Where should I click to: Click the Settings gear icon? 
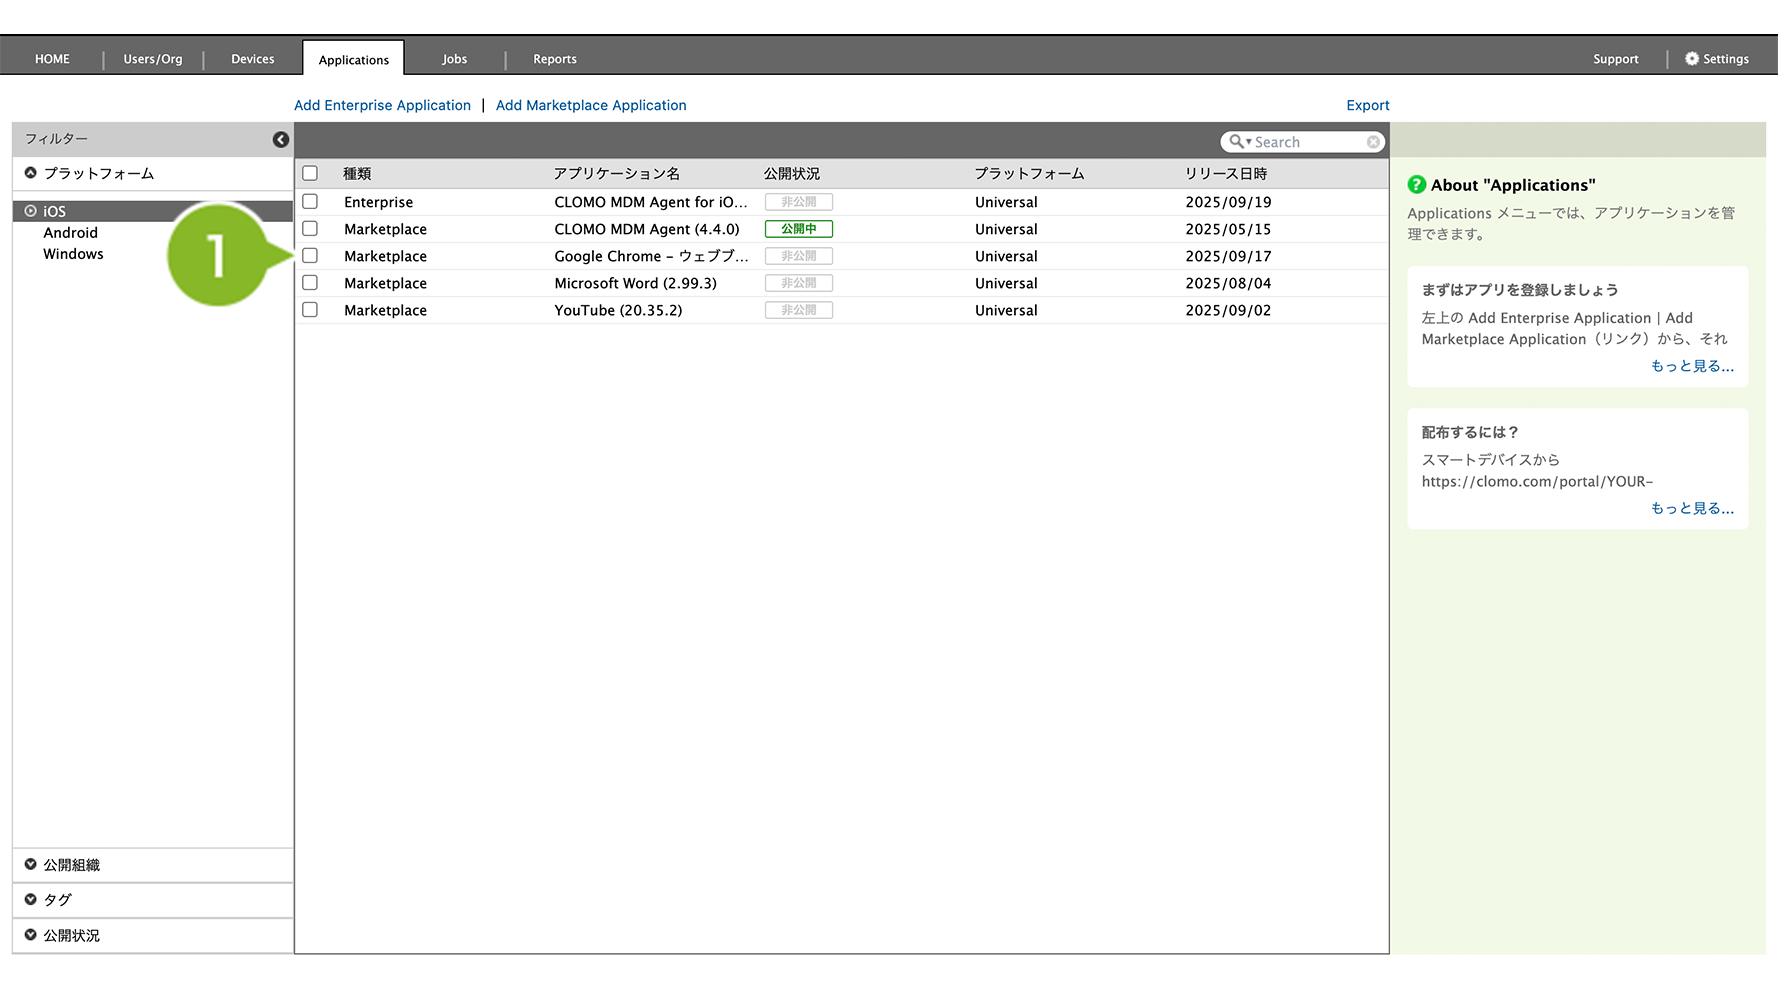tap(1692, 59)
